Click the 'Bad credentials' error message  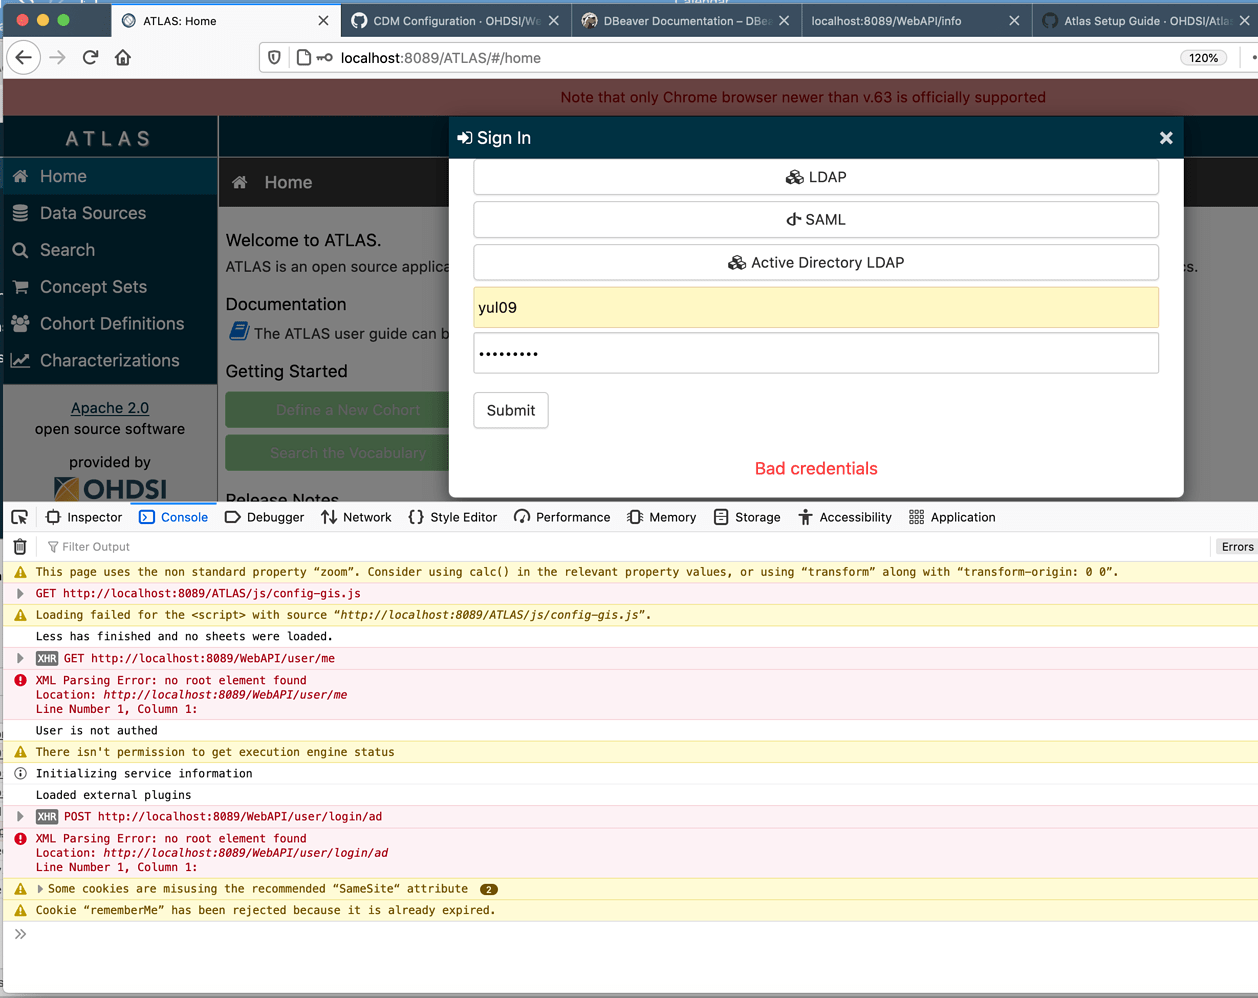pos(816,469)
